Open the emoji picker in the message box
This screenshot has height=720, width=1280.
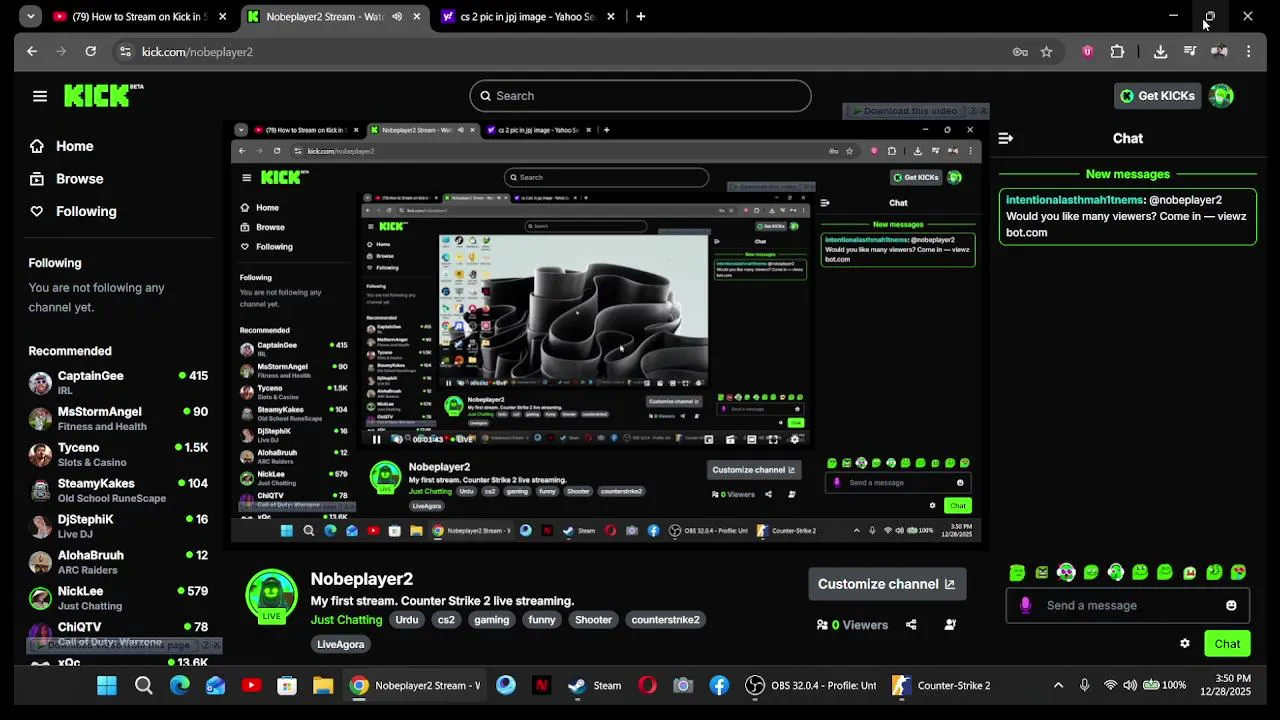1231,605
